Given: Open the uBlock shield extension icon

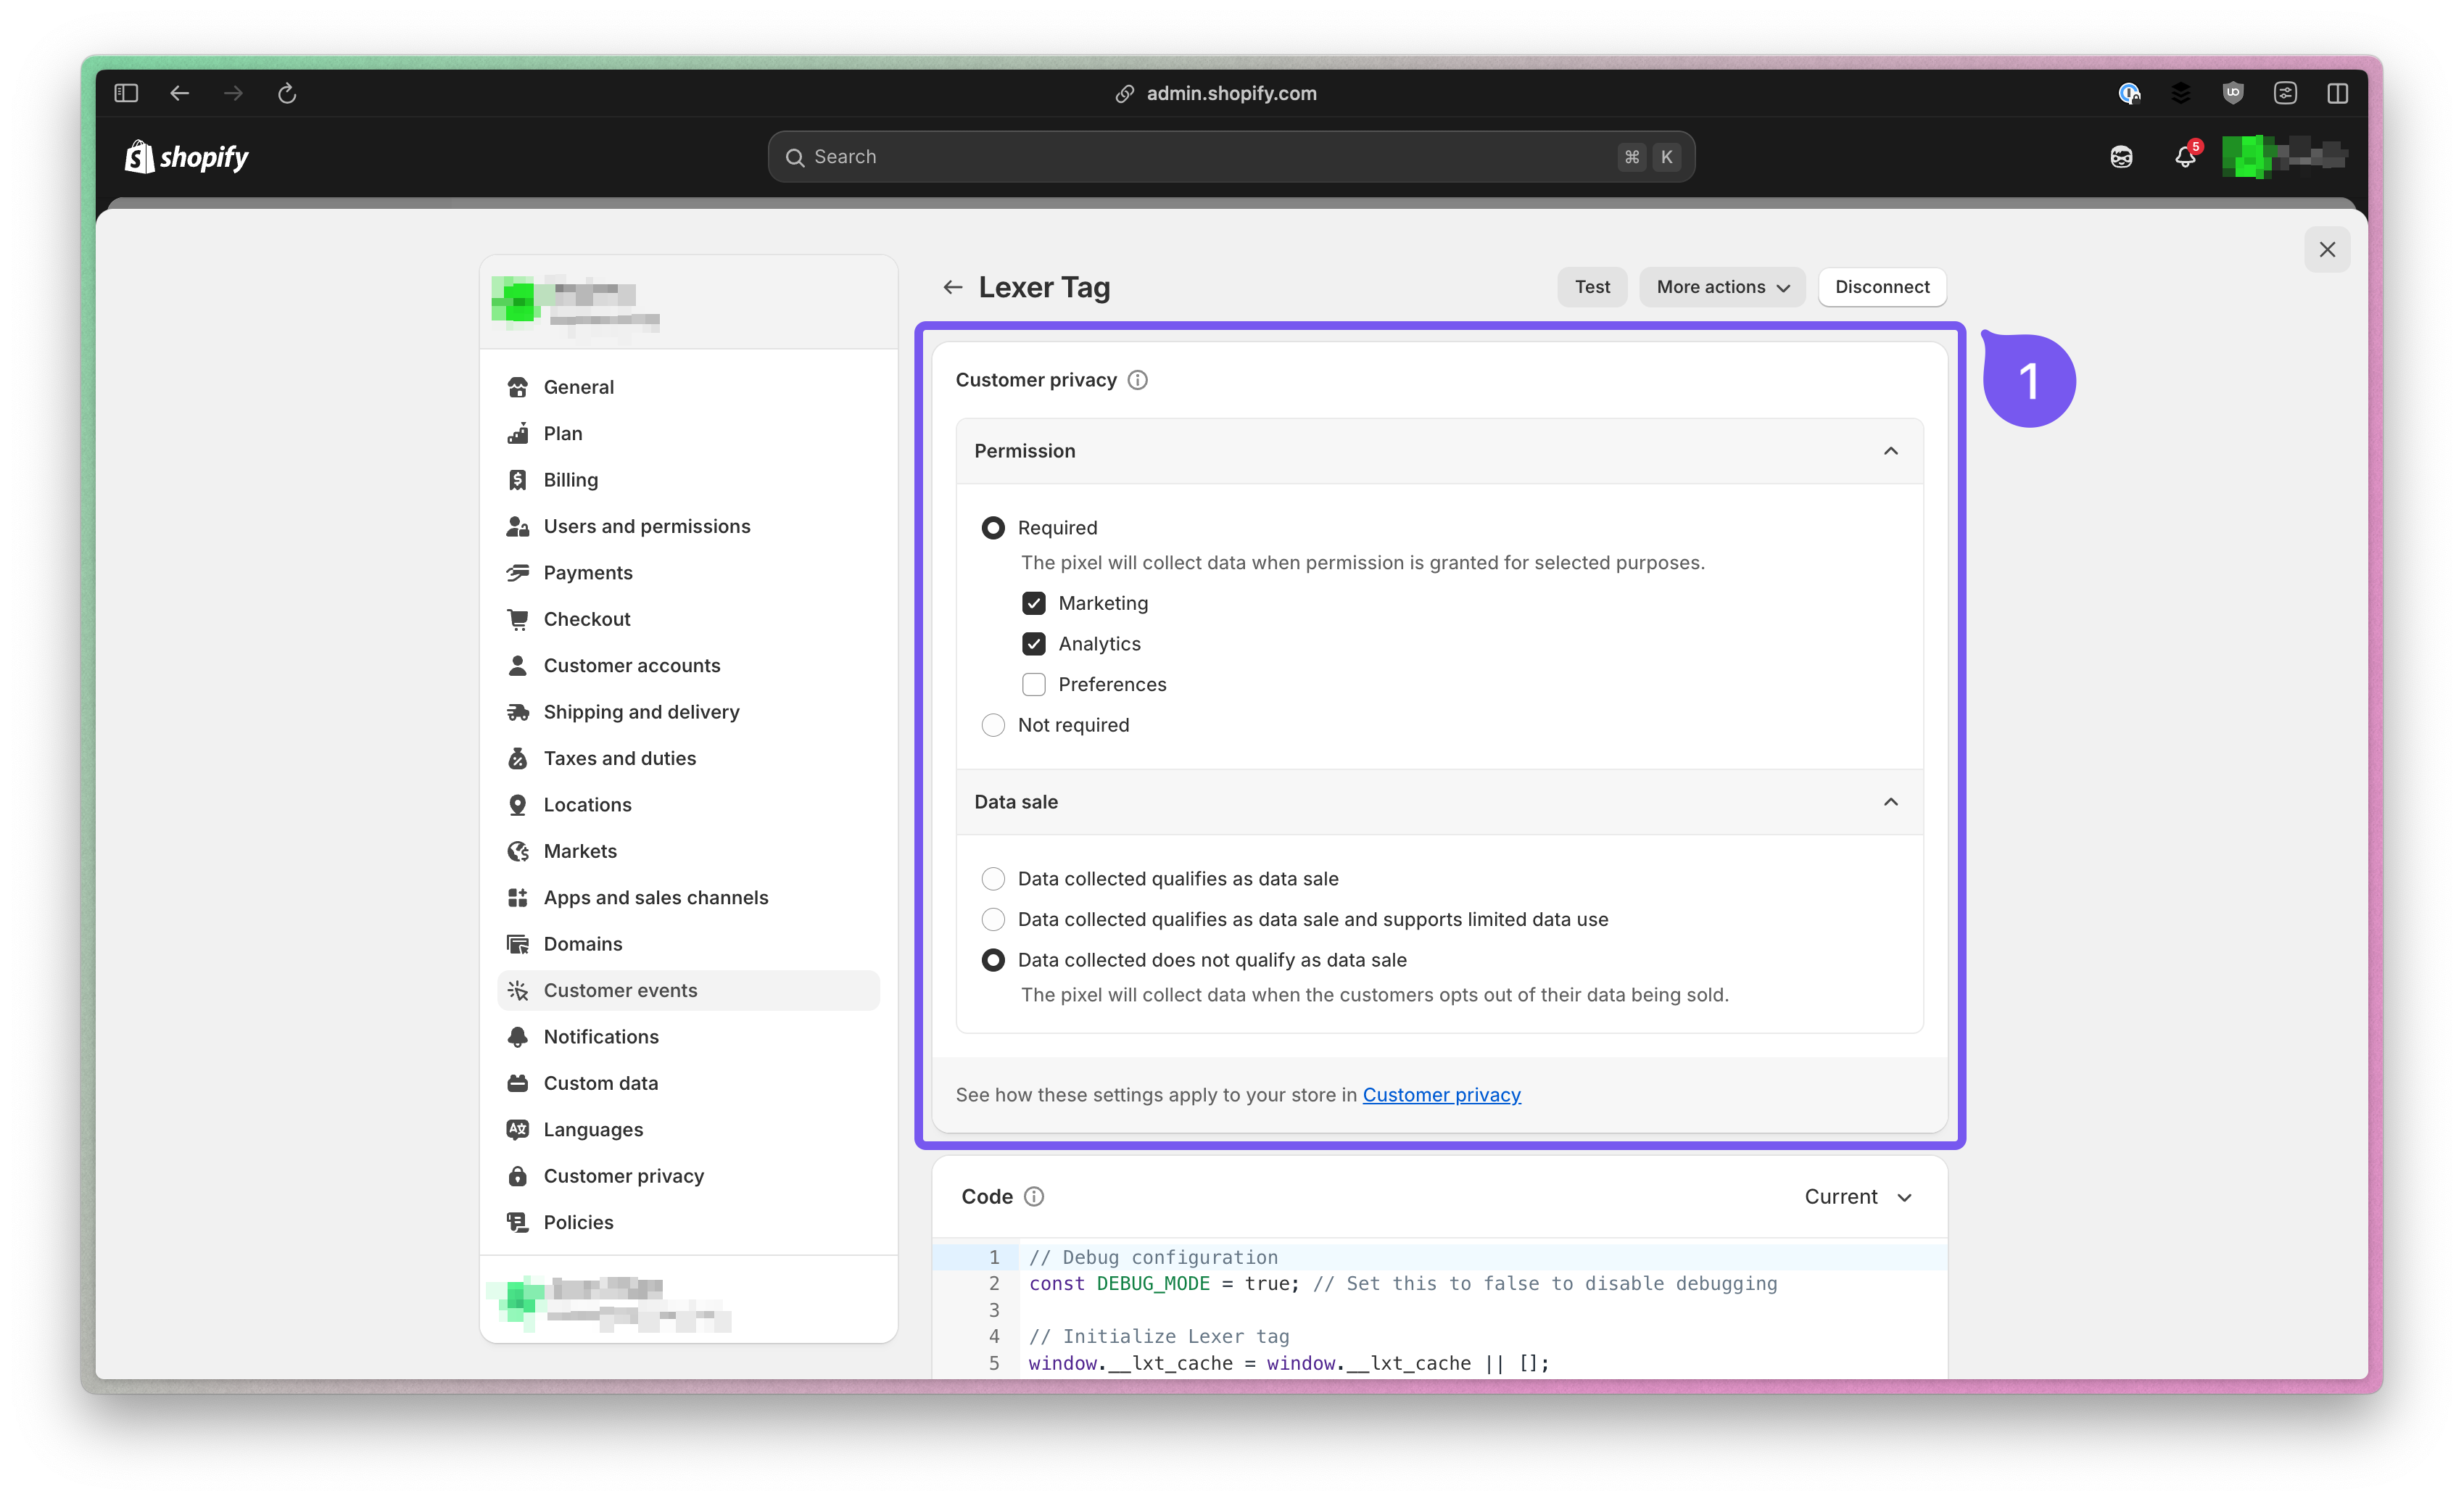Looking at the screenshot, I should point(2233,93).
